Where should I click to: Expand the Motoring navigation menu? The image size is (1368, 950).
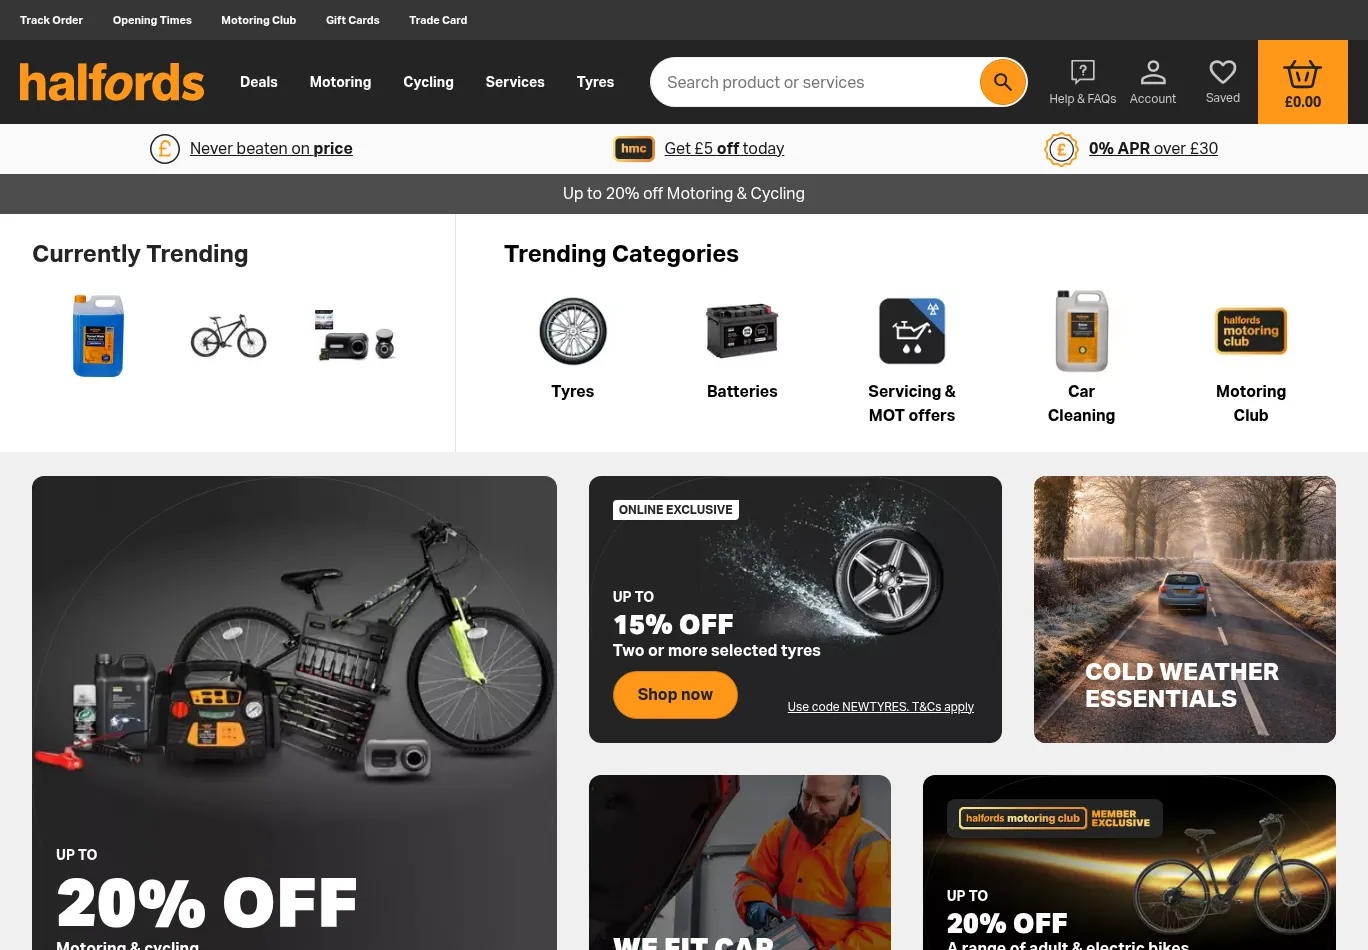(340, 82)
